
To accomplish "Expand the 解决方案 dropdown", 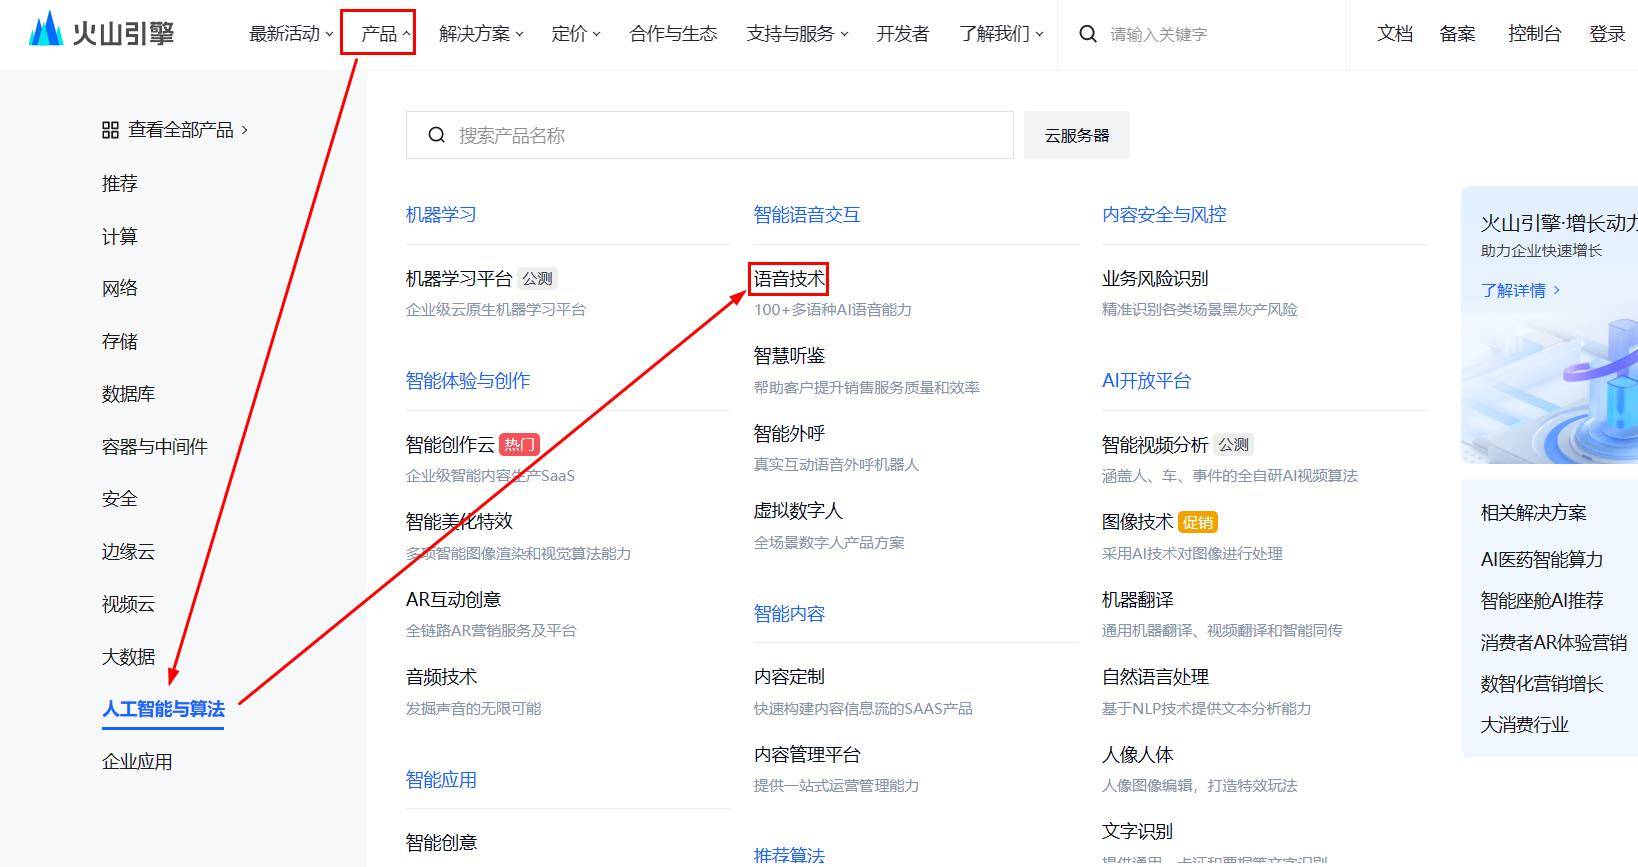I will (481, 34).
